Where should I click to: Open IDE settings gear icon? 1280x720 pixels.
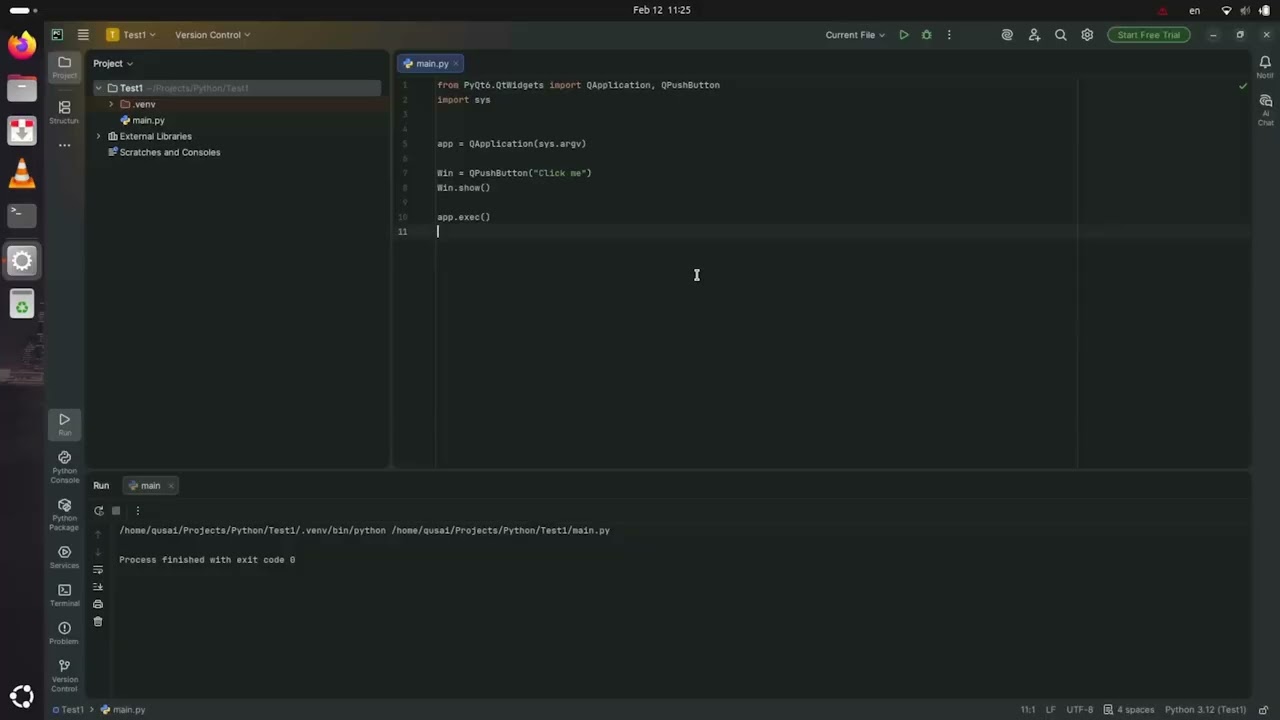point(1087,35)
